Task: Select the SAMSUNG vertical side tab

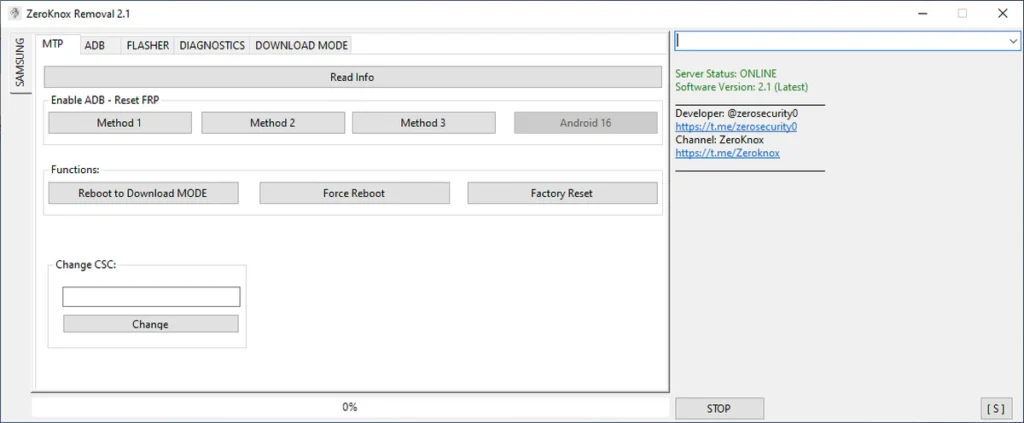Action: (x=20, y=62)
